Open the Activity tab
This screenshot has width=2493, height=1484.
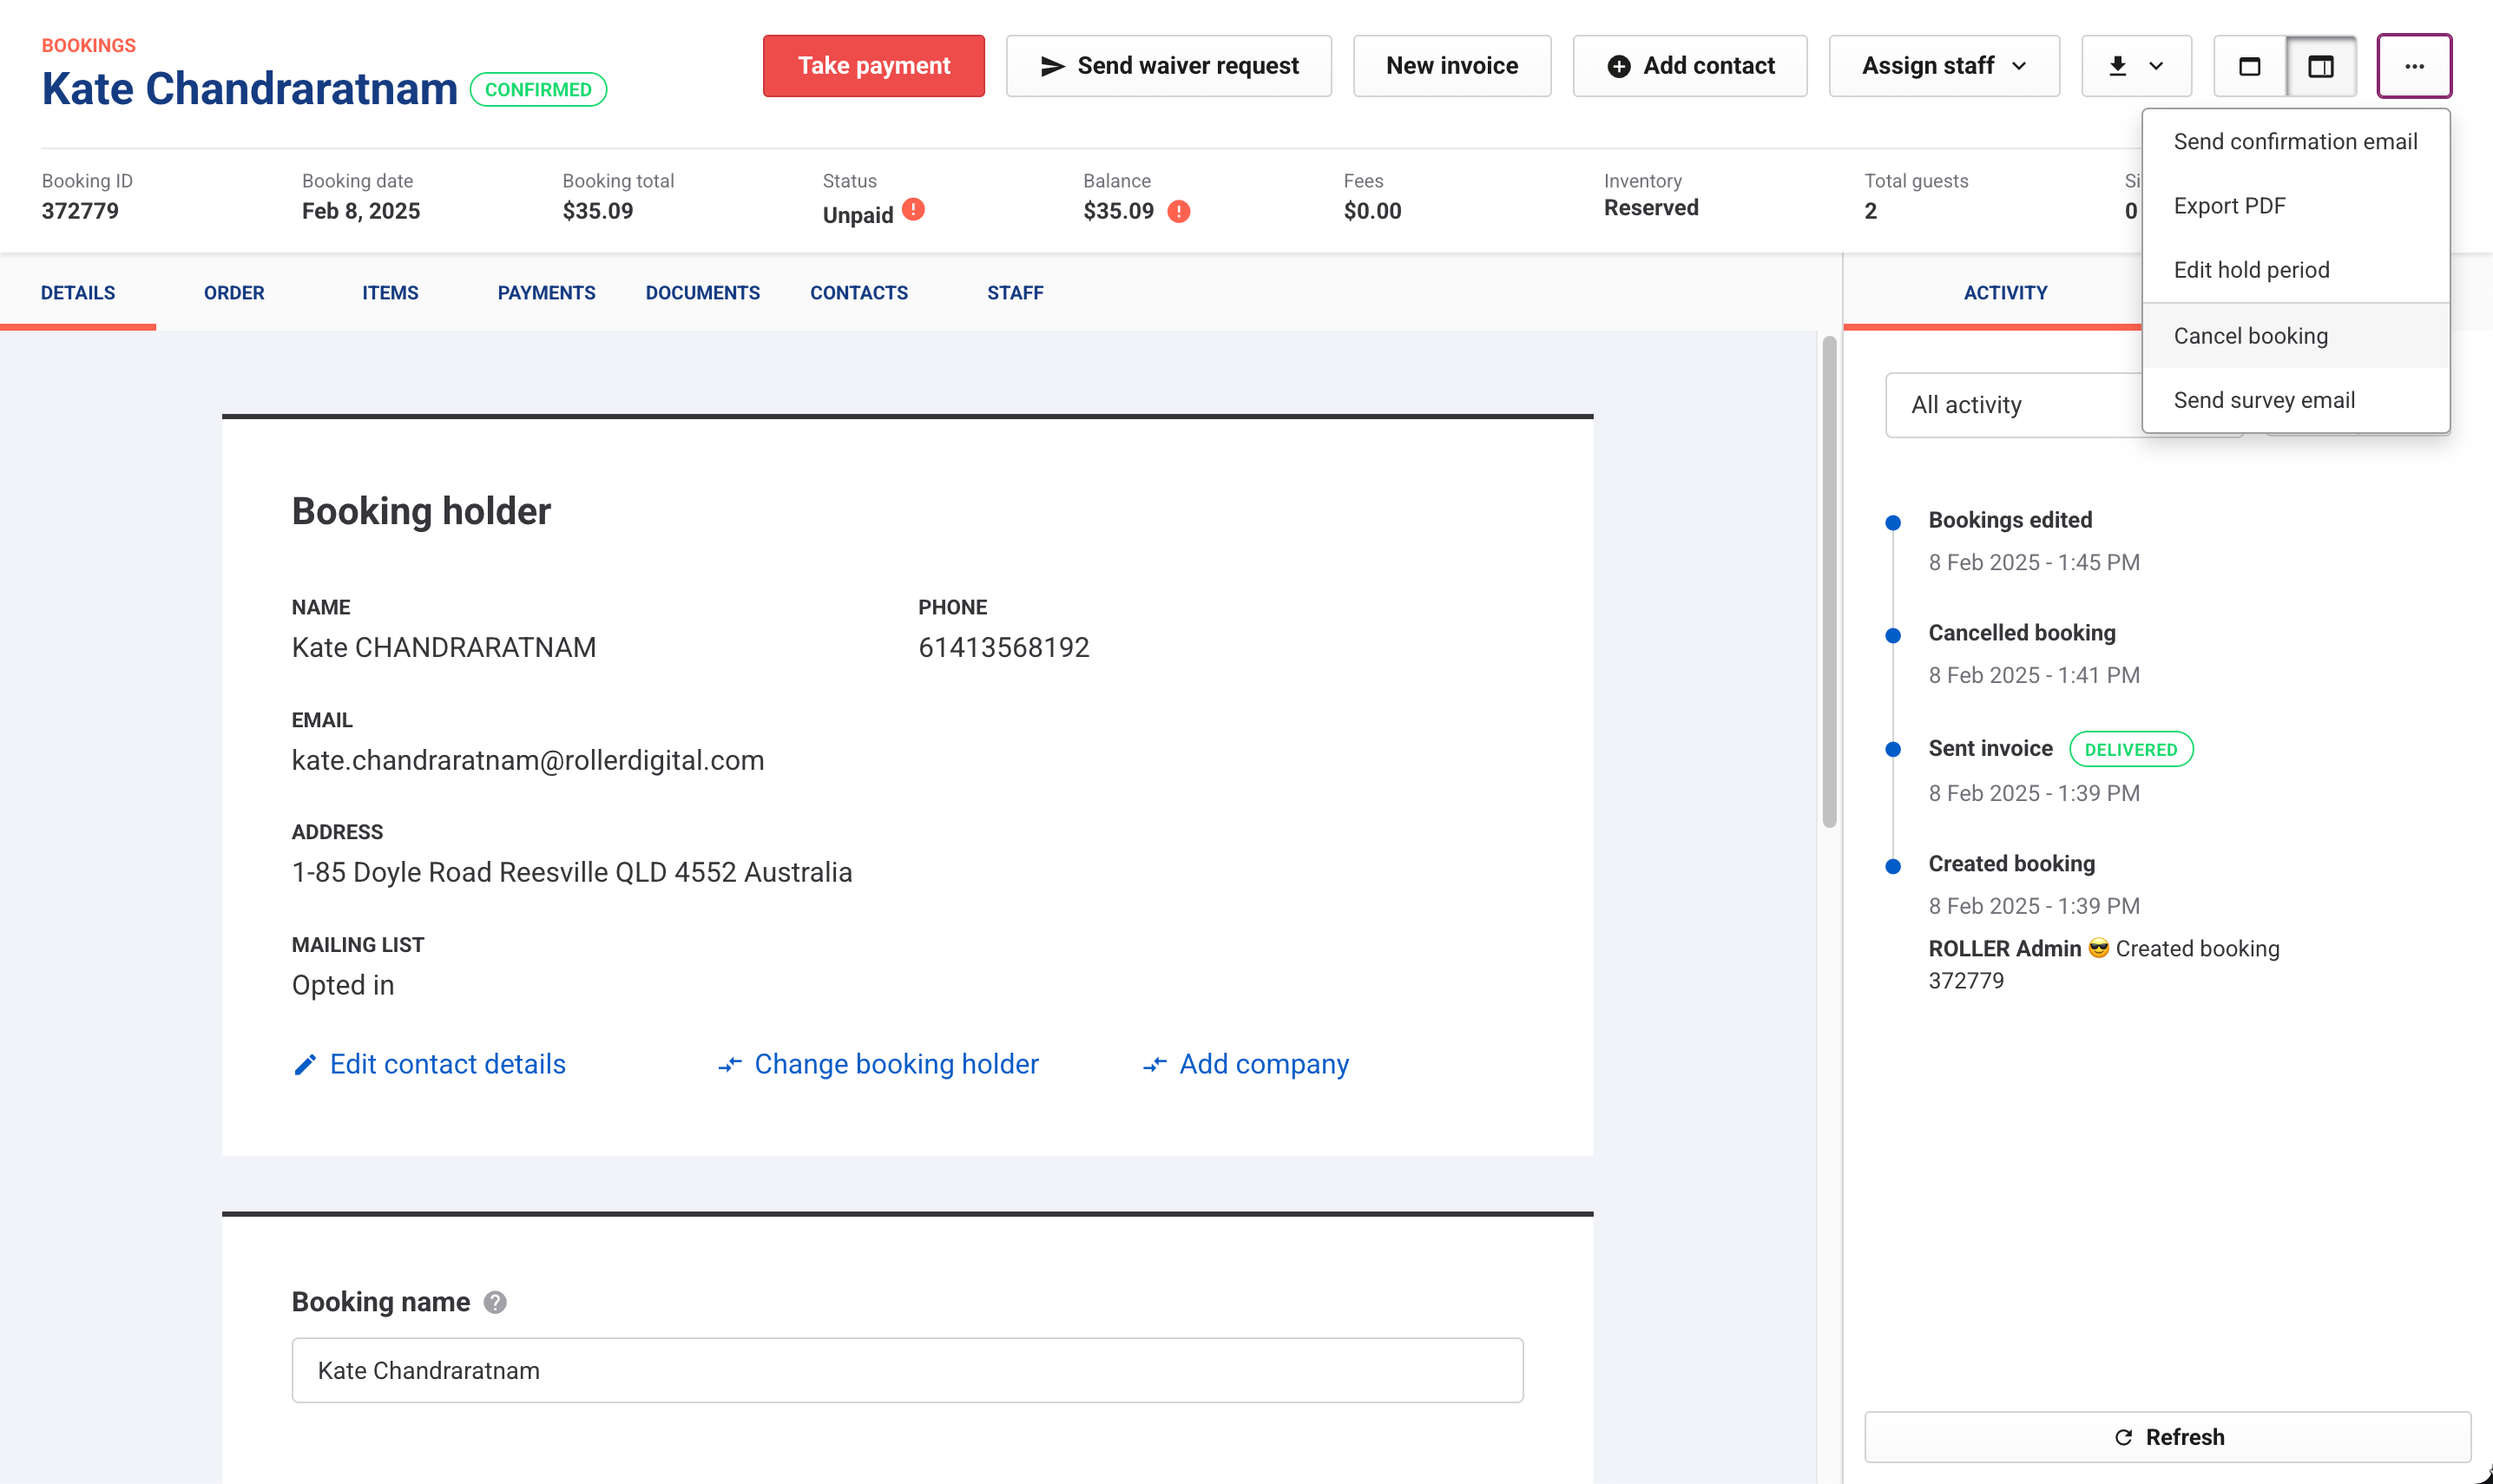(x=2005, y=293)
